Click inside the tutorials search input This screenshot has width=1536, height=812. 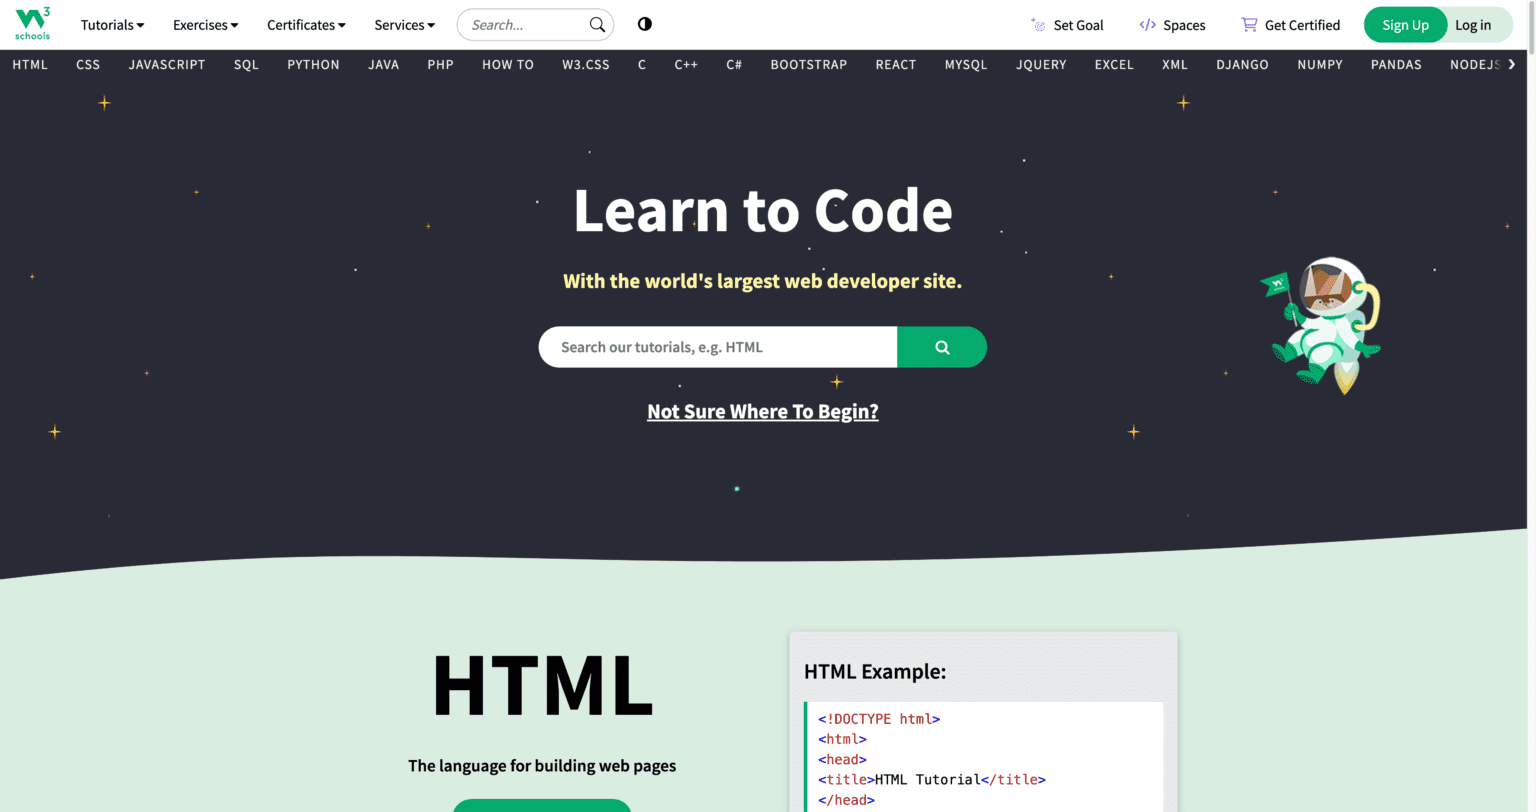tap(717, 347)
